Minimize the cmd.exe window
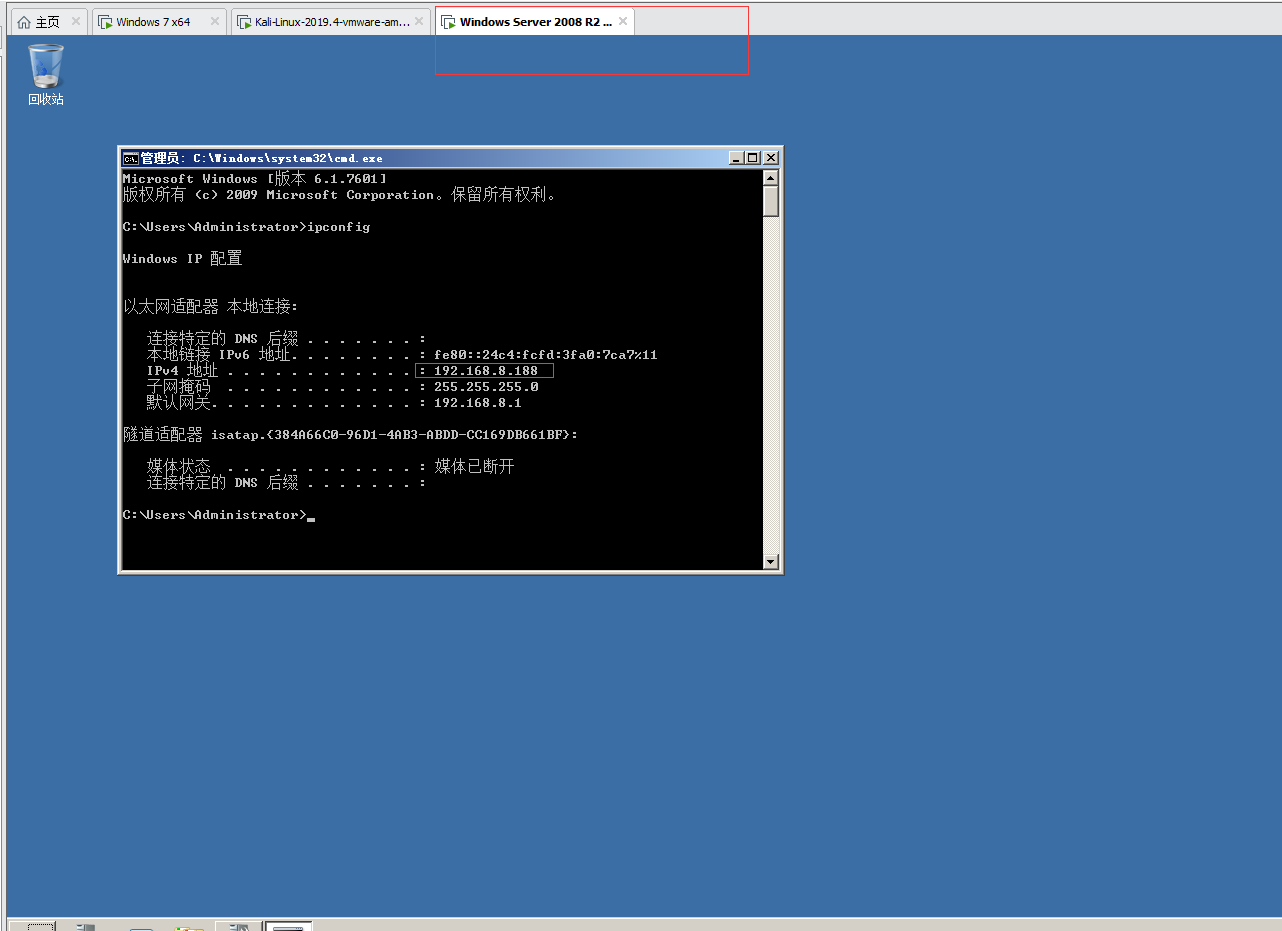The image size is (1282, 931). (737, 158)
